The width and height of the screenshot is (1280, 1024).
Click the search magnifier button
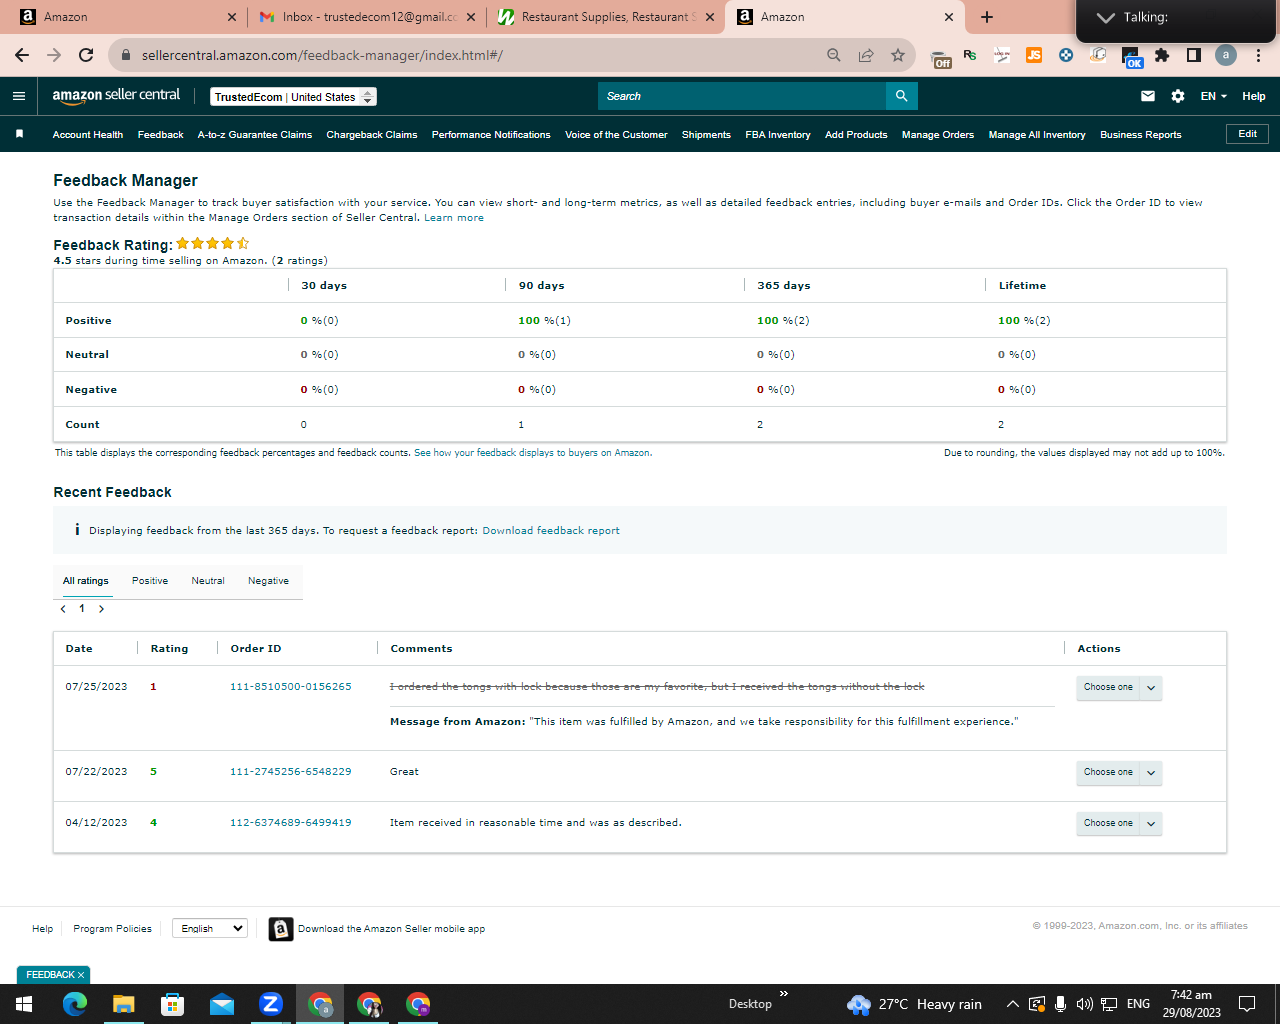click(x=901, y=96)
